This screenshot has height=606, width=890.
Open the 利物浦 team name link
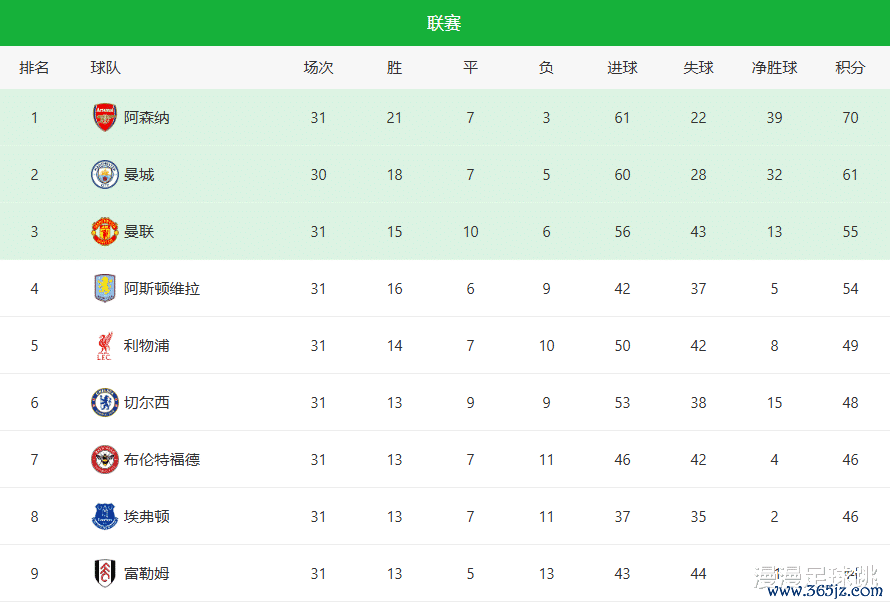(x=147, y=346)
